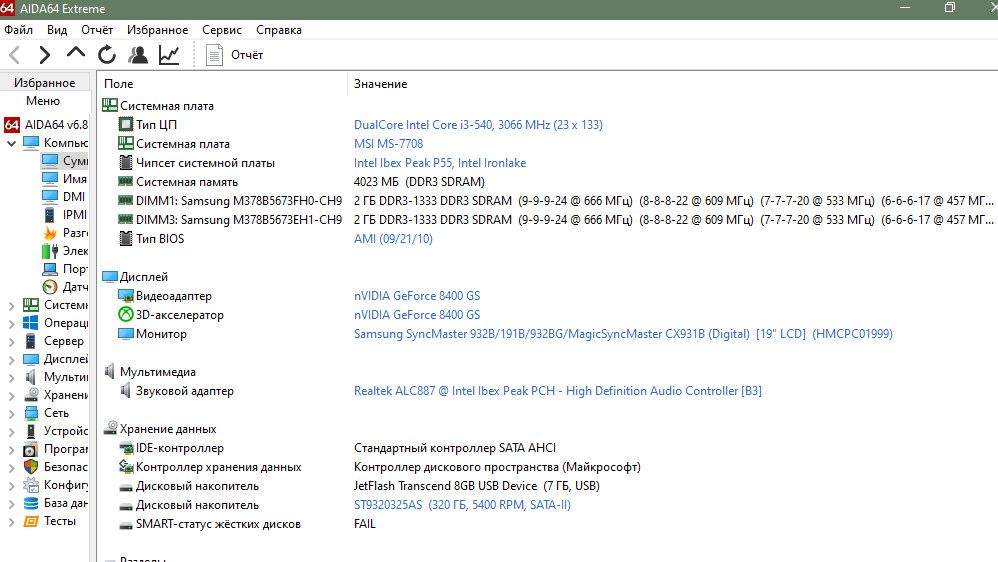Switch to the Избранное sidebar tab
Image resolution: width=998 pixels, height=562 pixels.
(x=45, y=83)
